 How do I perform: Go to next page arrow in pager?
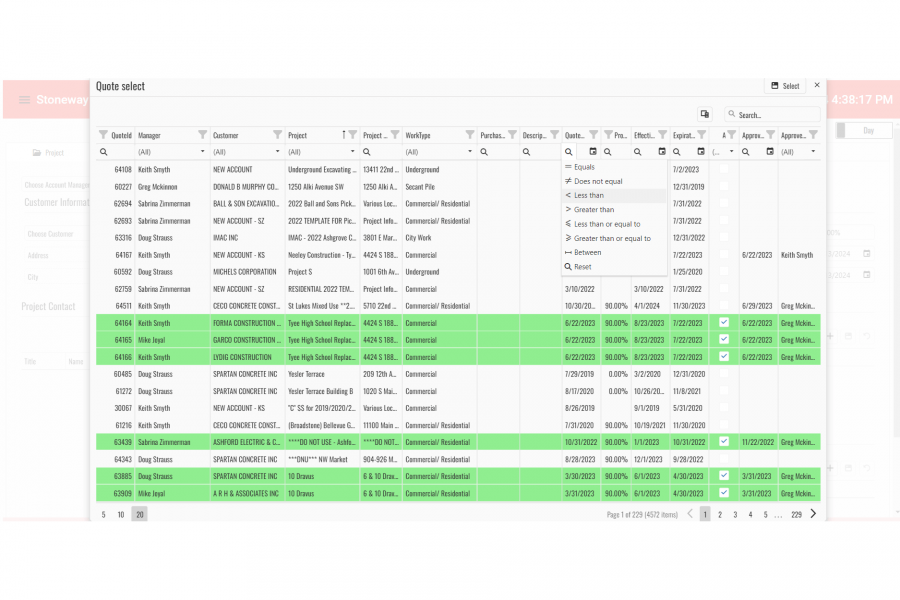[x=813, y=514]
